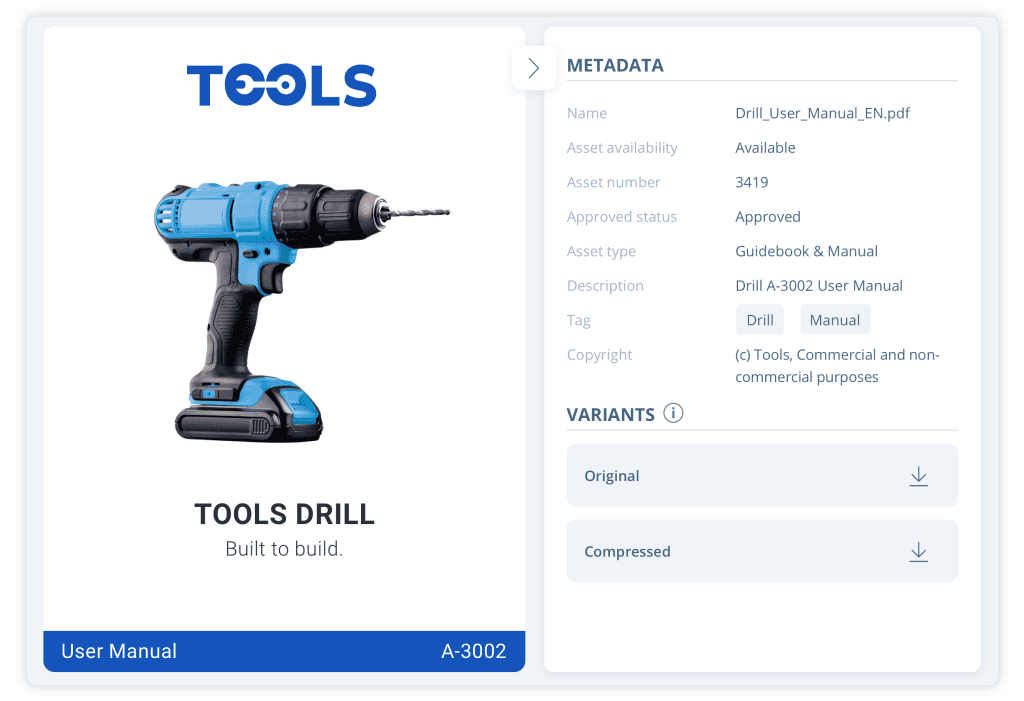Collapse the metadata panel with the chevron

pyautogui.click(x=533, y=68)
